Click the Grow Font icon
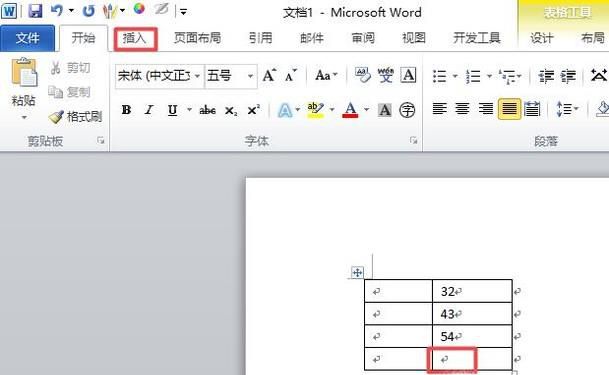The width and height of the screenshot is (609, 375). [x=269, y=75]
